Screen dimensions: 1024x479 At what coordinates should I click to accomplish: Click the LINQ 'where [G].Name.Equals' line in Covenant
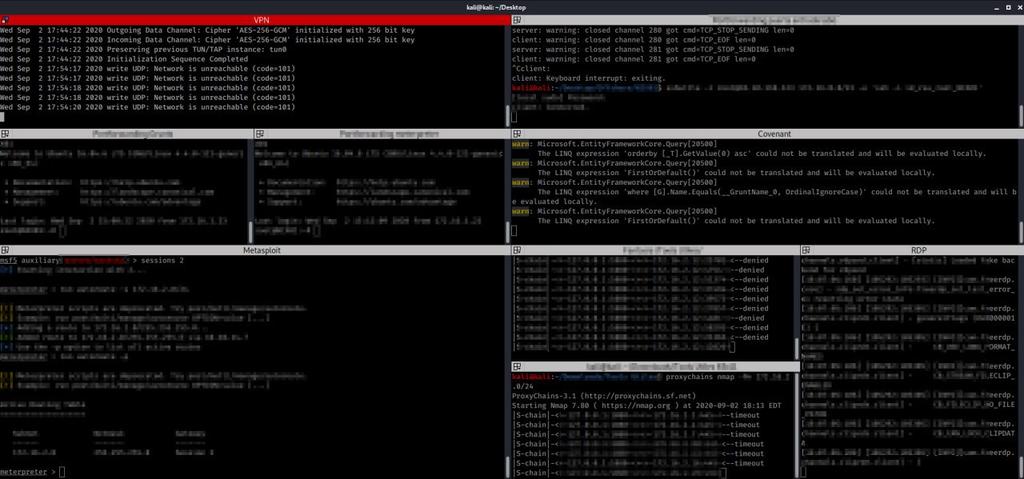click(776, 192)
